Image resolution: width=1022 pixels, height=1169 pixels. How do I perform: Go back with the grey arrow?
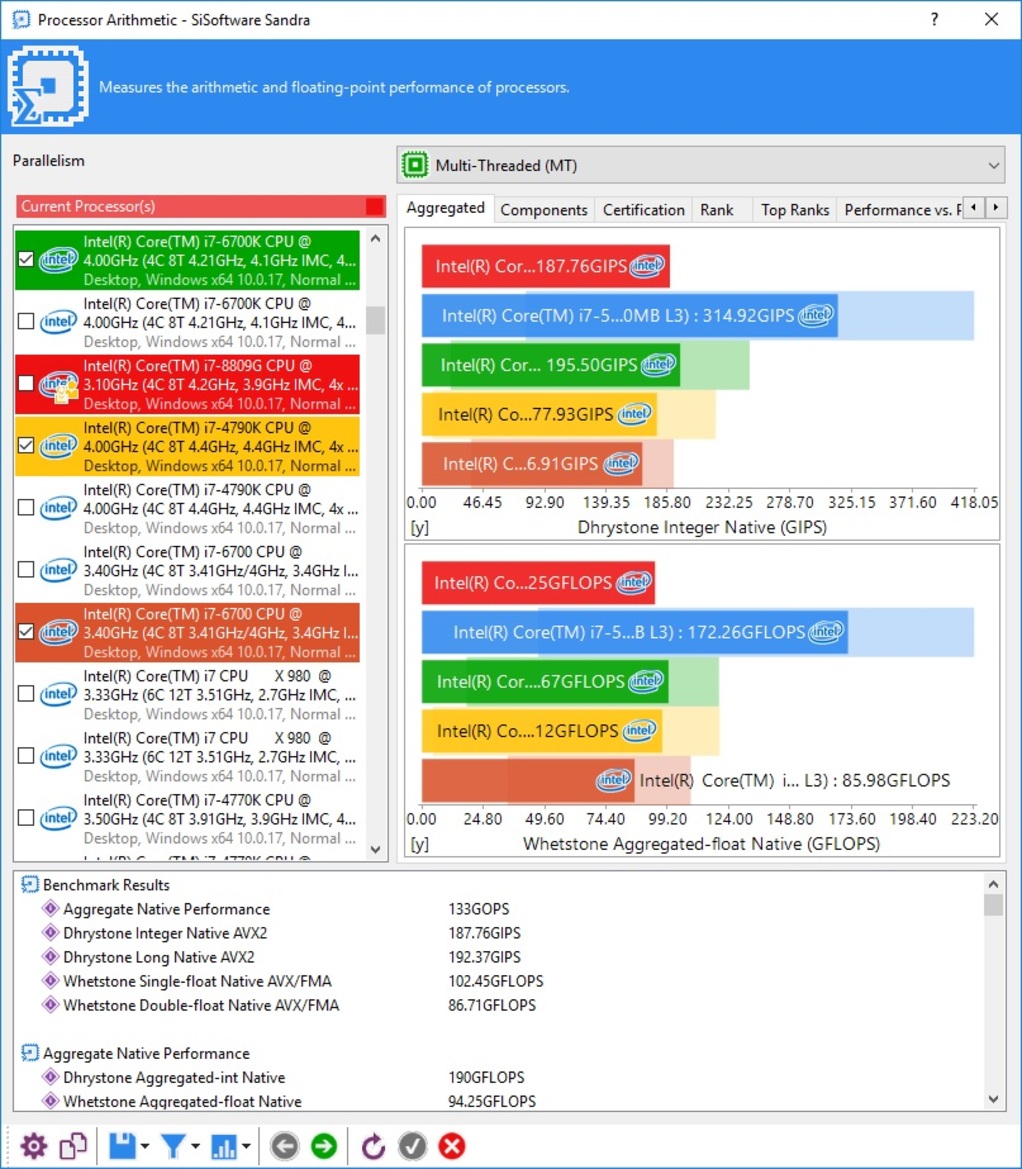pos(285,1146)
